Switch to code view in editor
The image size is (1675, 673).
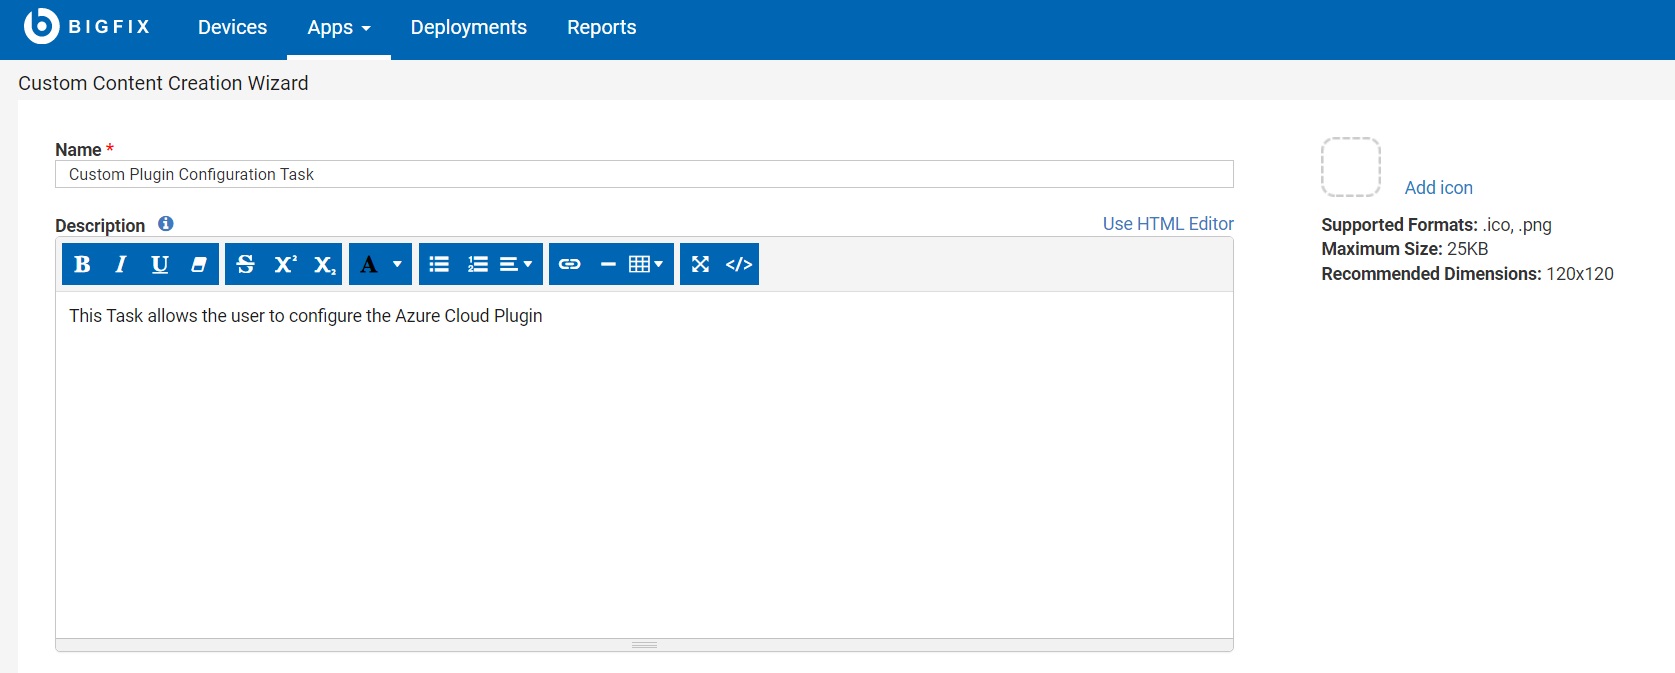(x=739, y=264)
